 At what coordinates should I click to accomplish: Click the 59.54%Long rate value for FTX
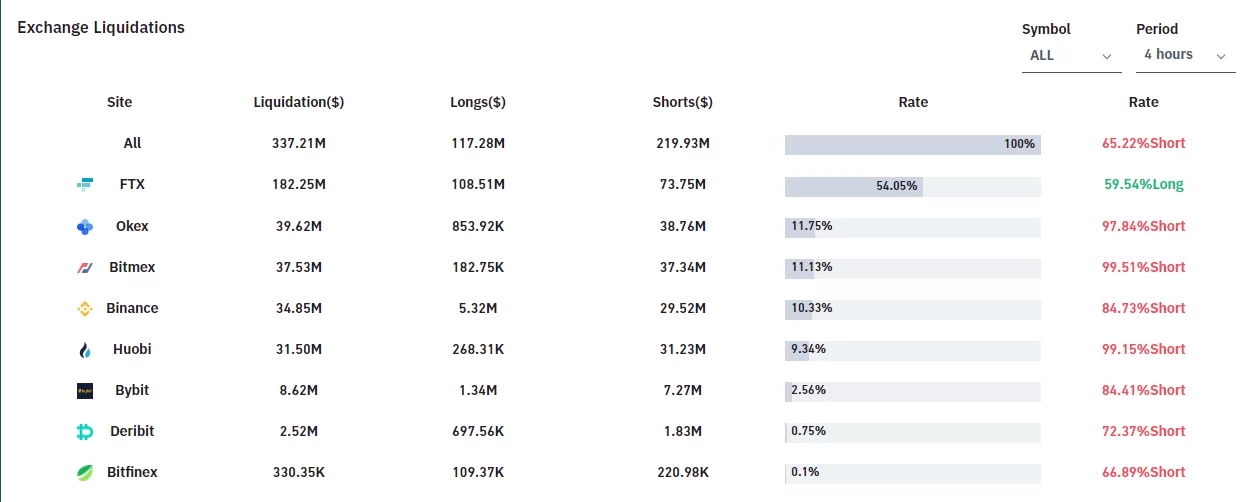tap(1143, 185)
